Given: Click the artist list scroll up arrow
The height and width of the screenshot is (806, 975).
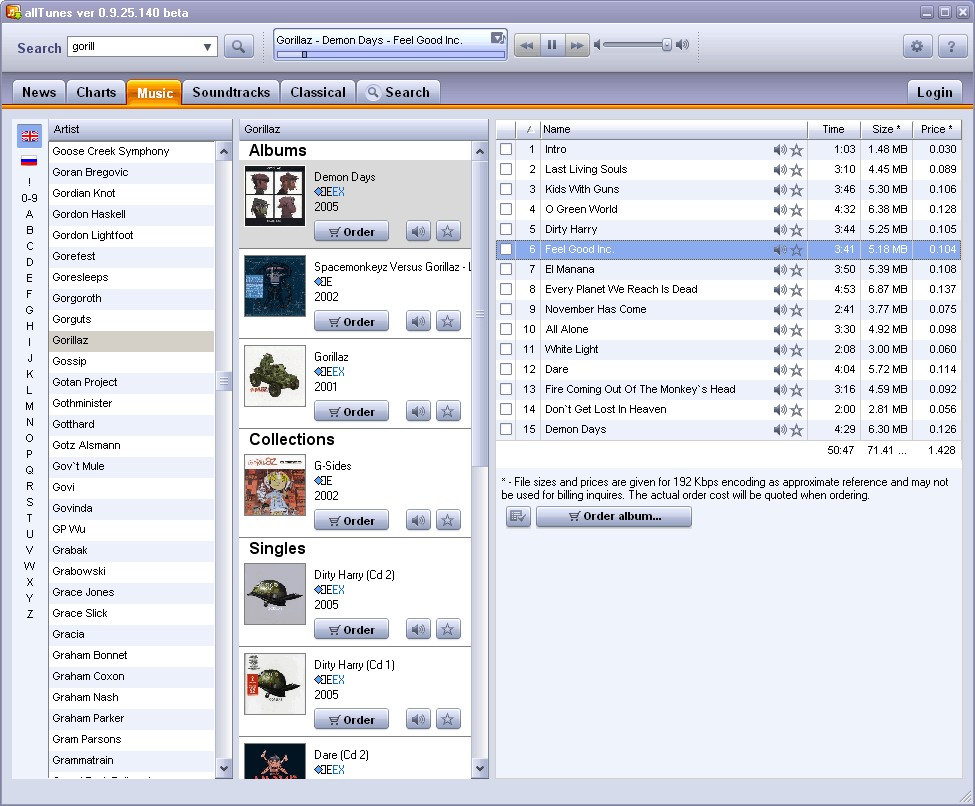Looking at the screenshot, I should (224, 151).
